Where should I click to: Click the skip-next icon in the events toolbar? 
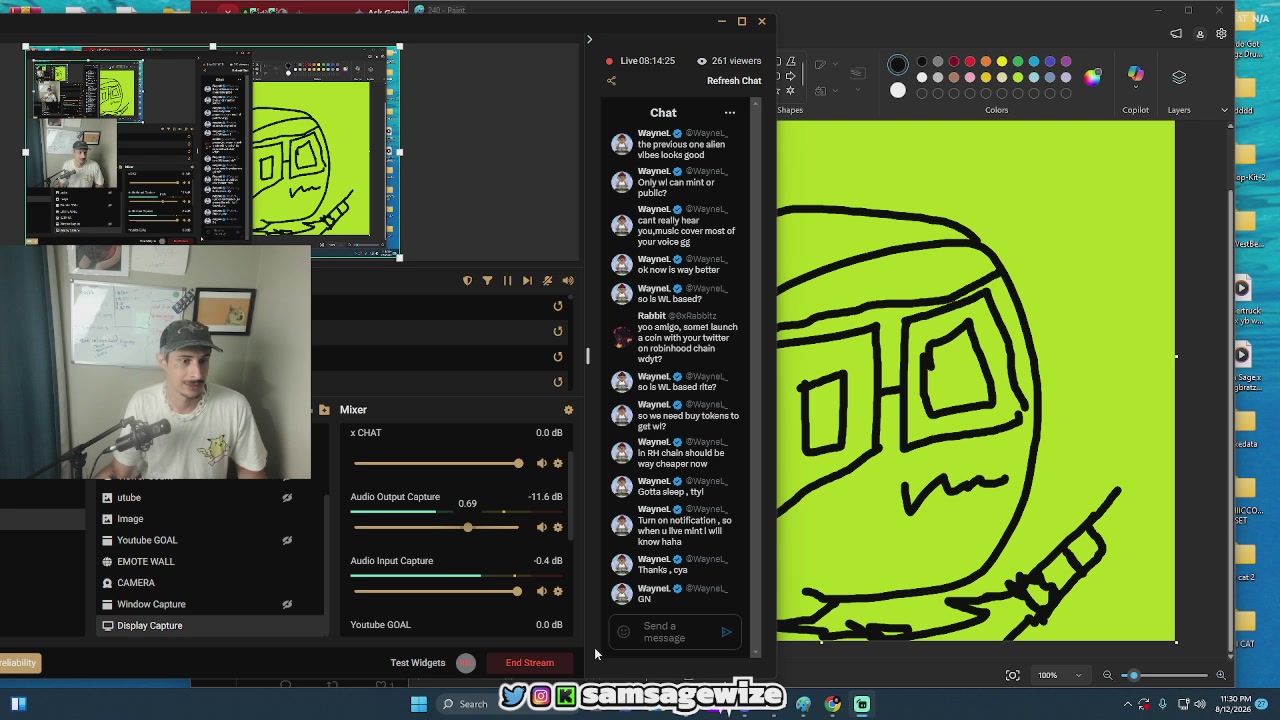coord(527,281)
